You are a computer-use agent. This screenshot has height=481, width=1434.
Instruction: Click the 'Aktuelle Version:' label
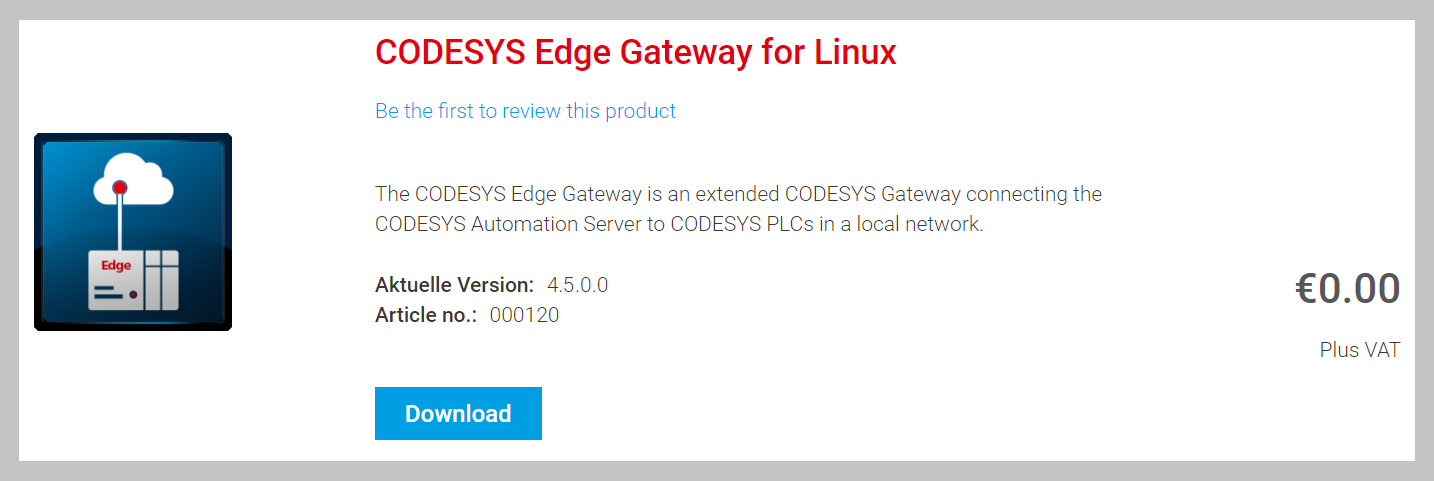tap(454, 285)
